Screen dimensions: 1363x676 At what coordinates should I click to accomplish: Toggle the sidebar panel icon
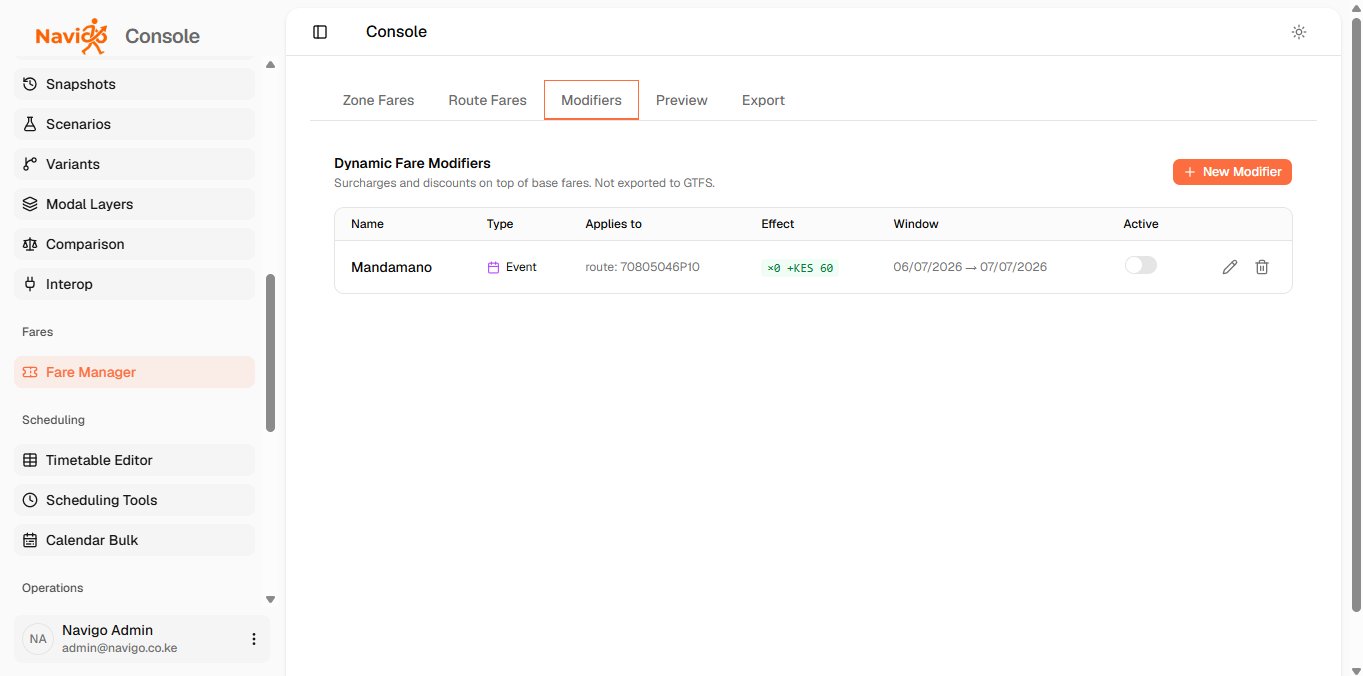(x=320, y=32)
